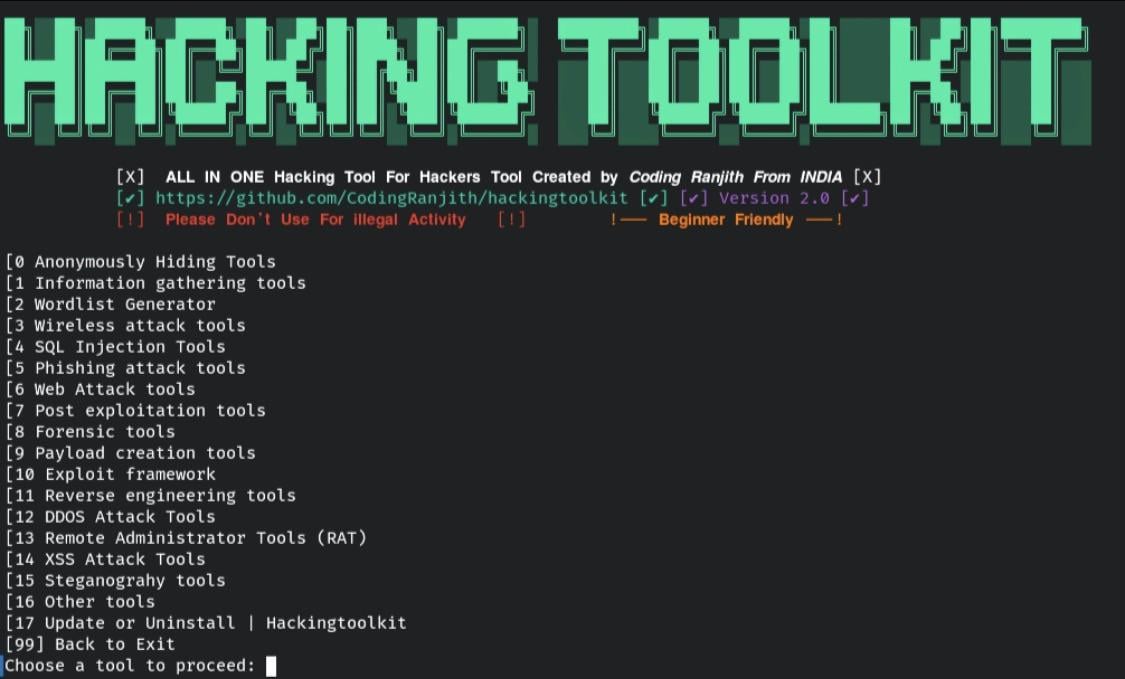The image size is (1125, 679).
Task: Choose Update or Uninstall Hackingtoolkit
Action: tap(206, 623)
